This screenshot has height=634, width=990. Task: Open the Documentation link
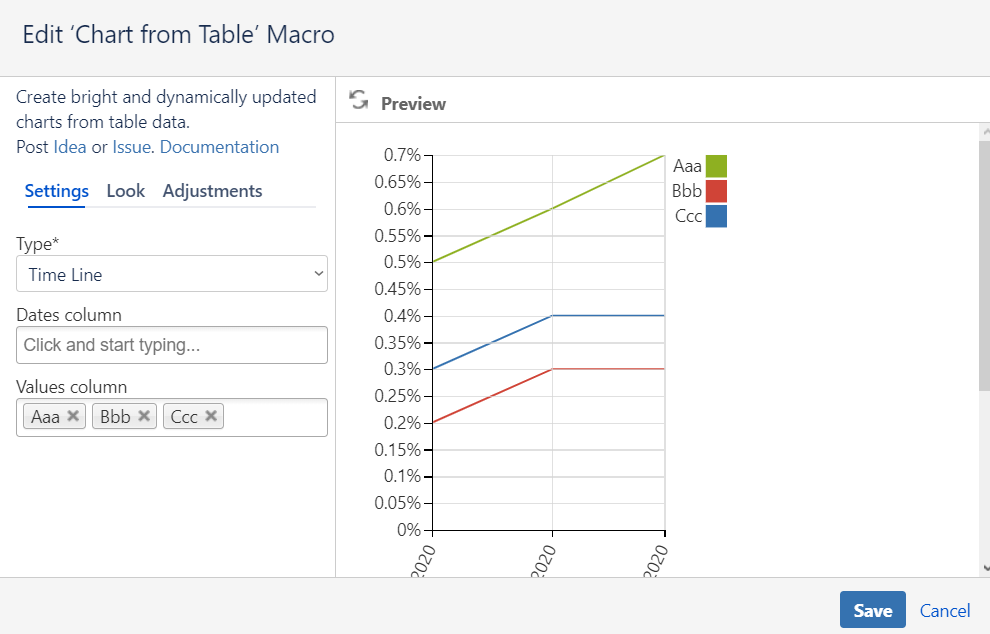(219, 147)
